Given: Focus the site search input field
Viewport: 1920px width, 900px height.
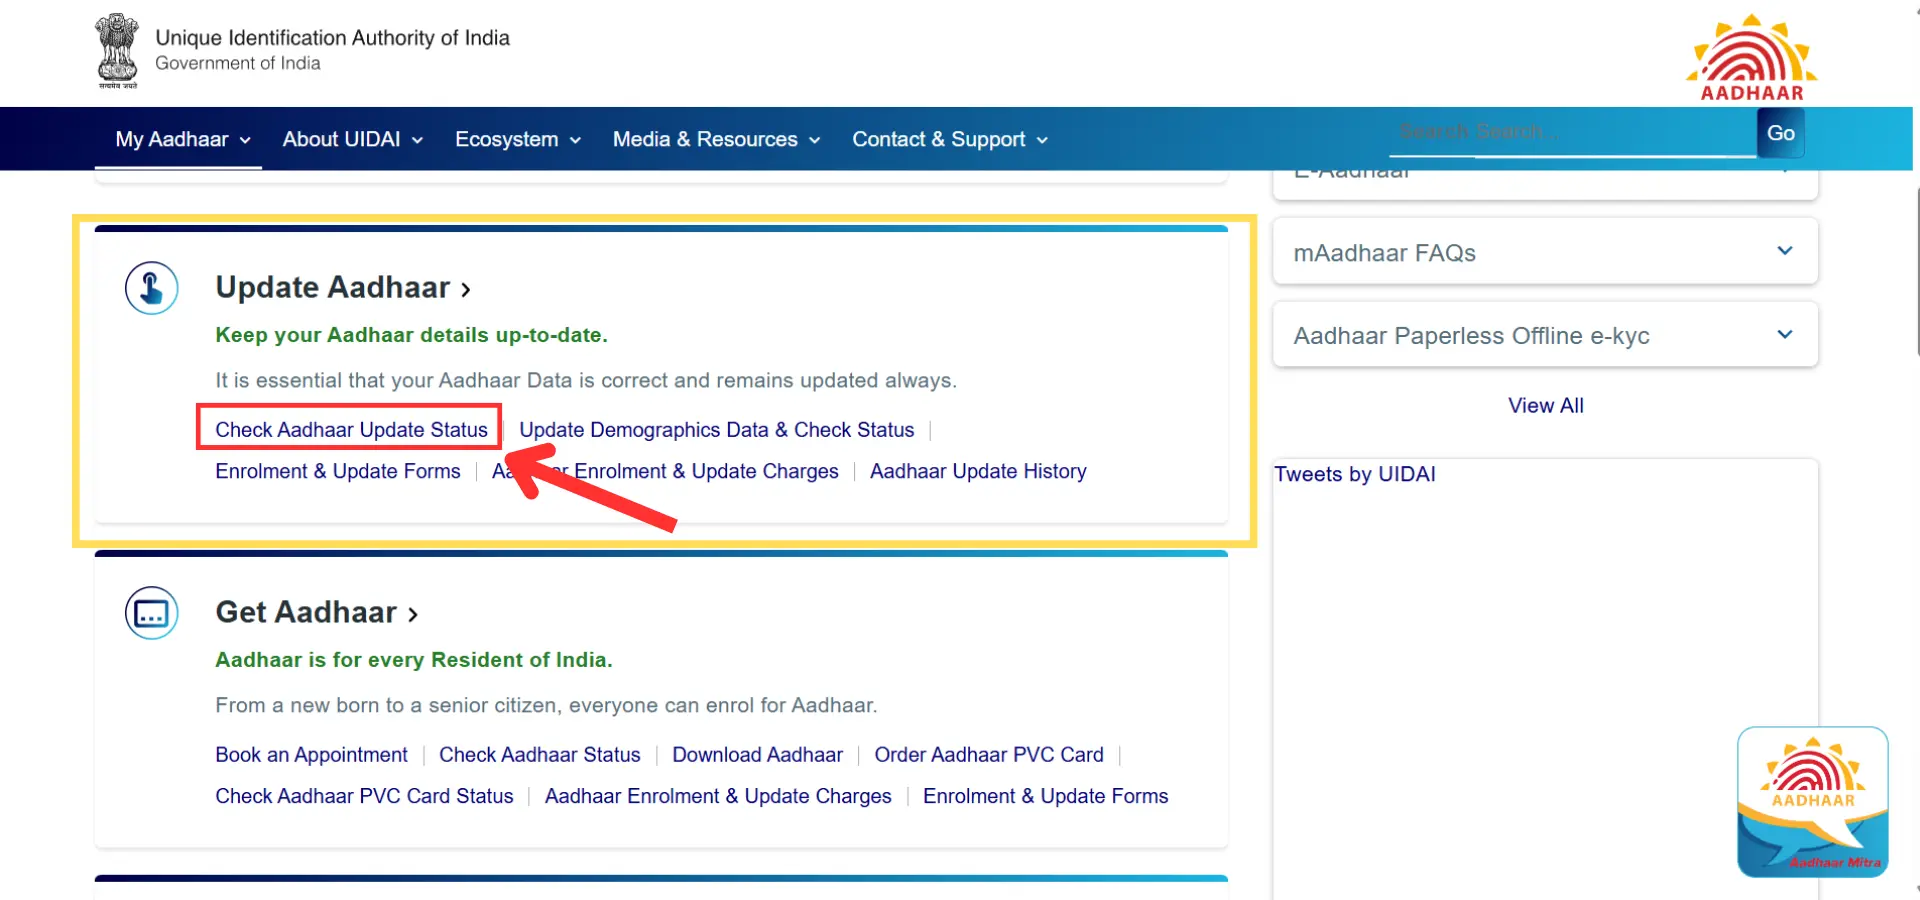Looking at the screenshot, I should tap(1573, 132).
